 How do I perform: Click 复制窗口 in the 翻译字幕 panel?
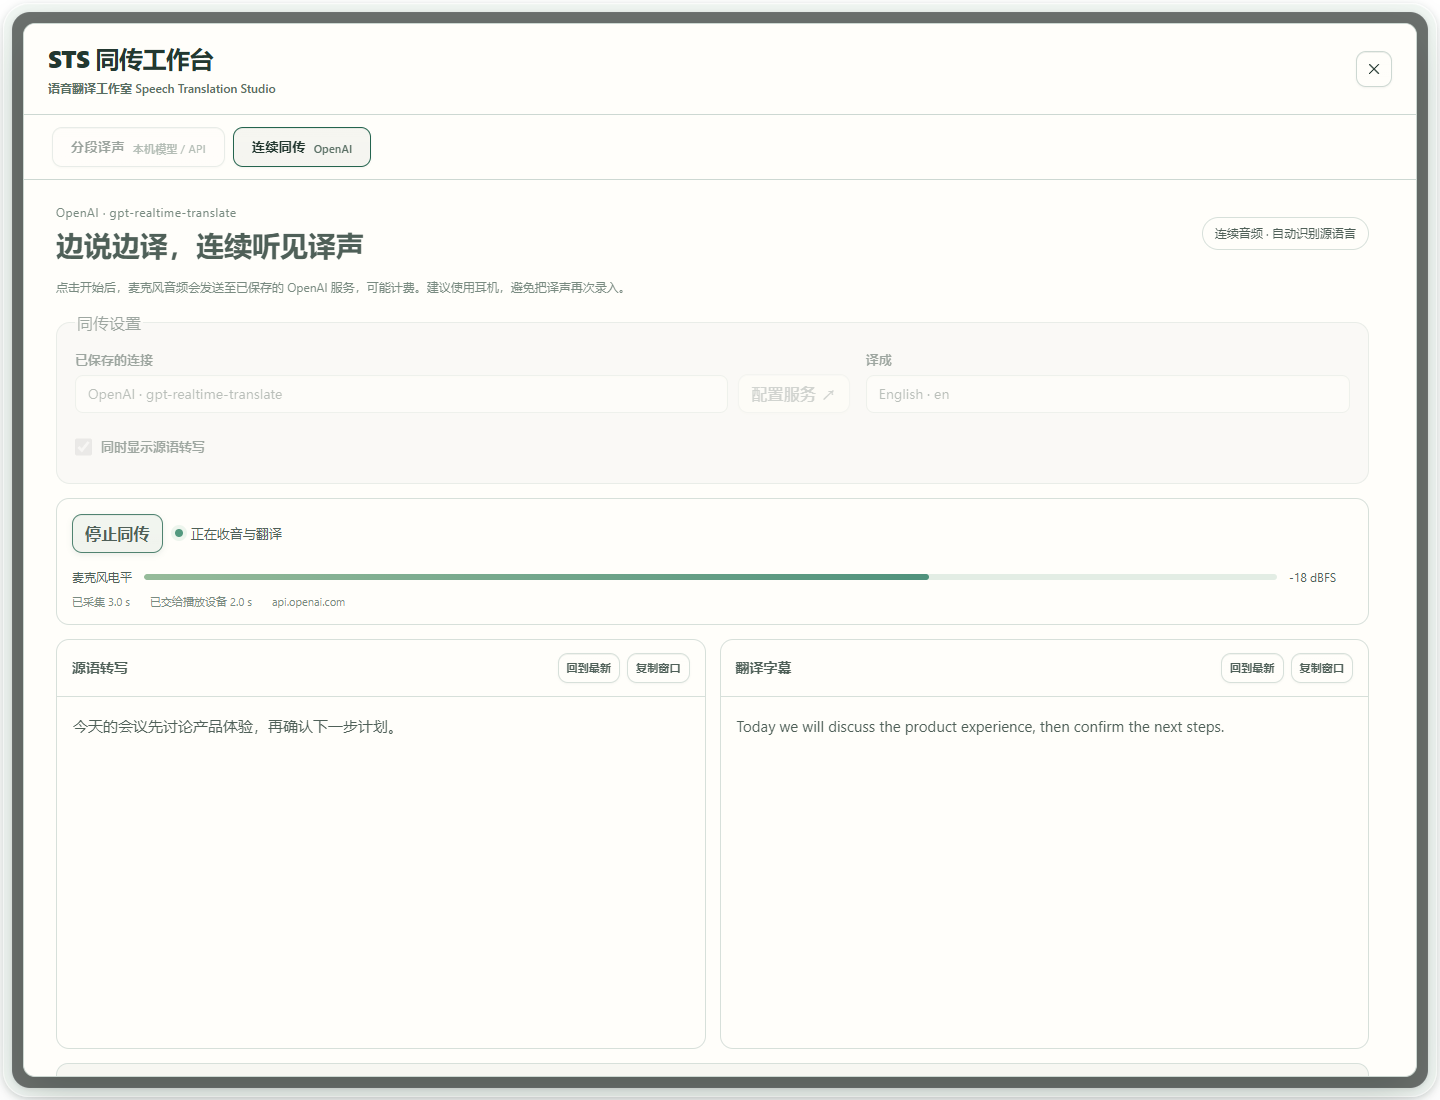[1322, 668]
